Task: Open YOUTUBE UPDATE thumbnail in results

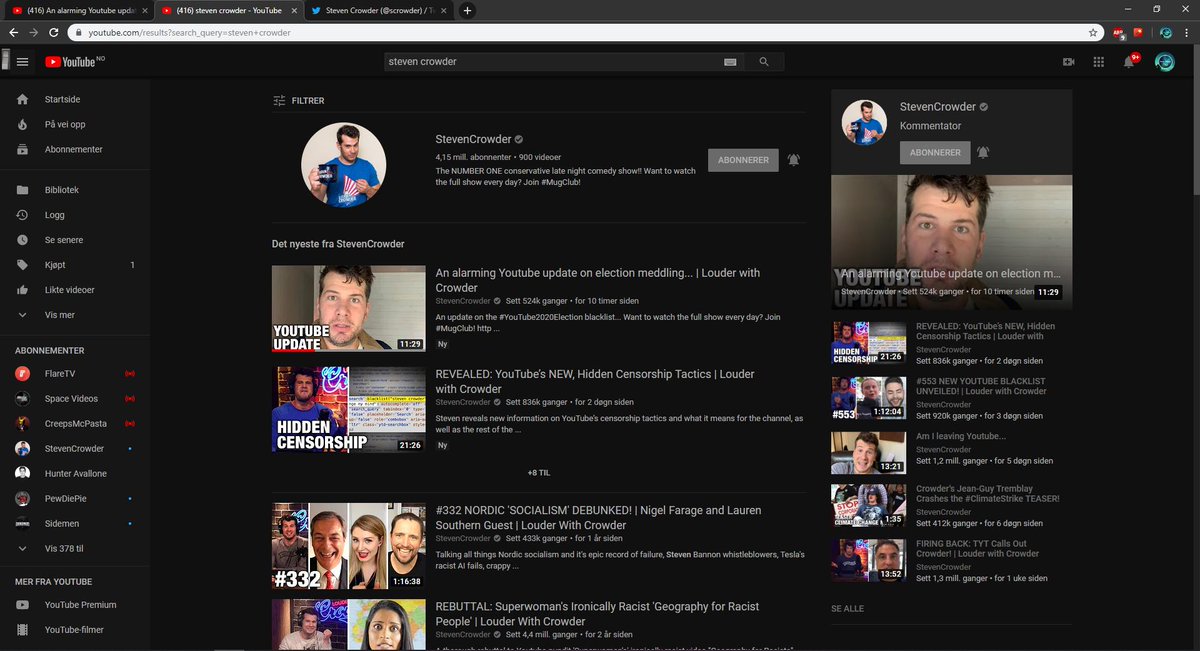Action: [x=348, y=308]
